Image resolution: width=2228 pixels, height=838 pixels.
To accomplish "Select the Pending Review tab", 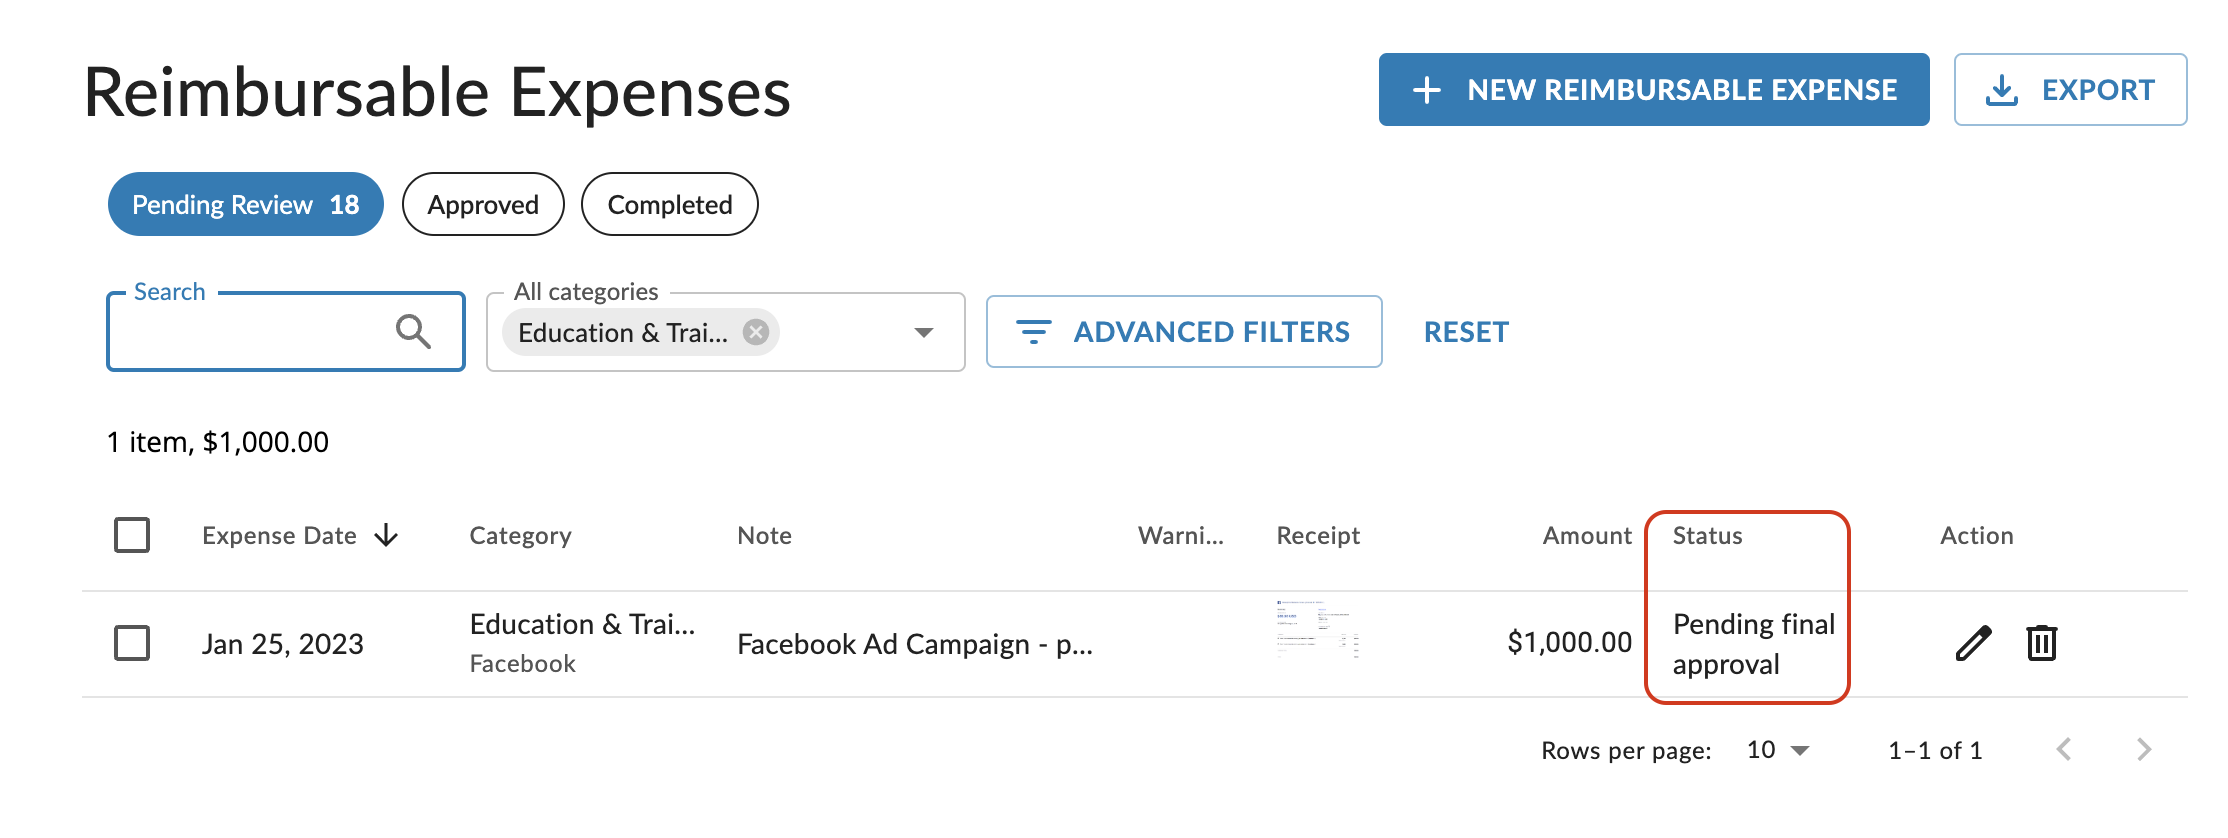I will [245, 205].
